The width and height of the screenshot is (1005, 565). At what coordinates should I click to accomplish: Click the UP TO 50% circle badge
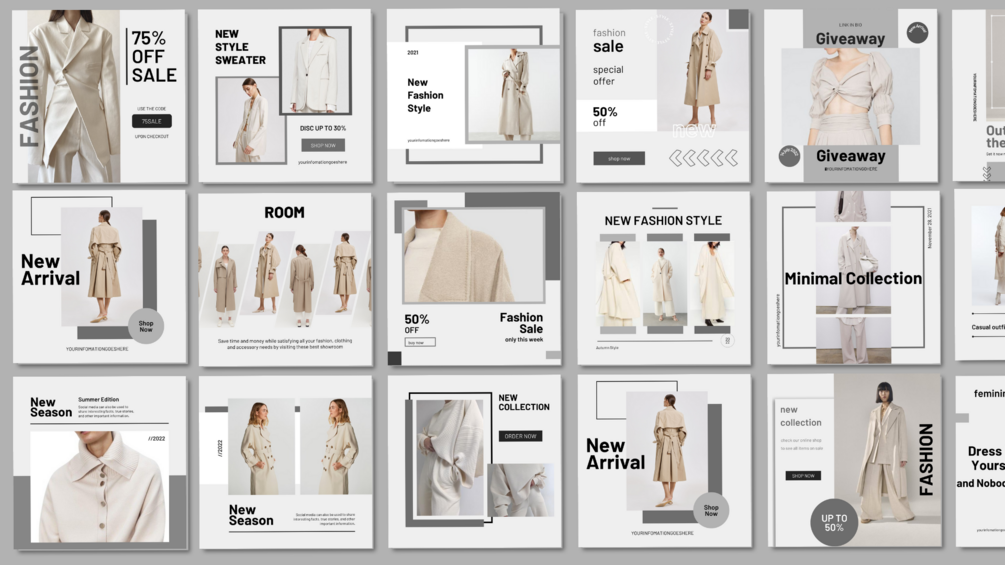pos(834,523)
